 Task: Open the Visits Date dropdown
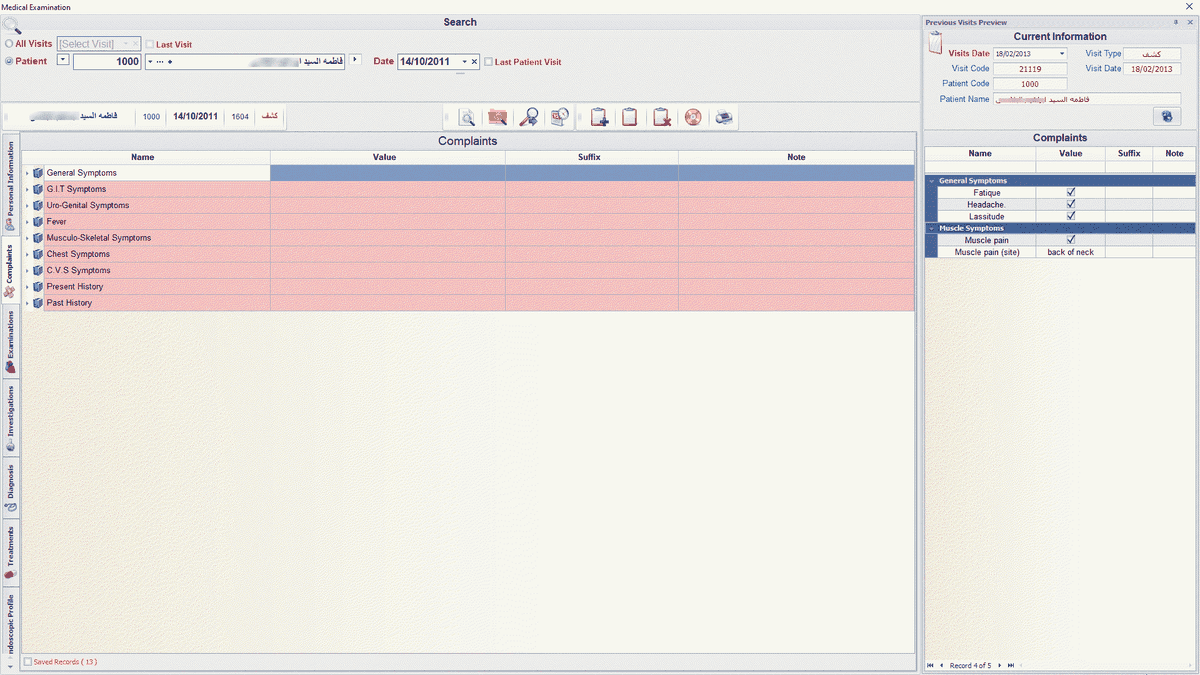coord(1061,54)
